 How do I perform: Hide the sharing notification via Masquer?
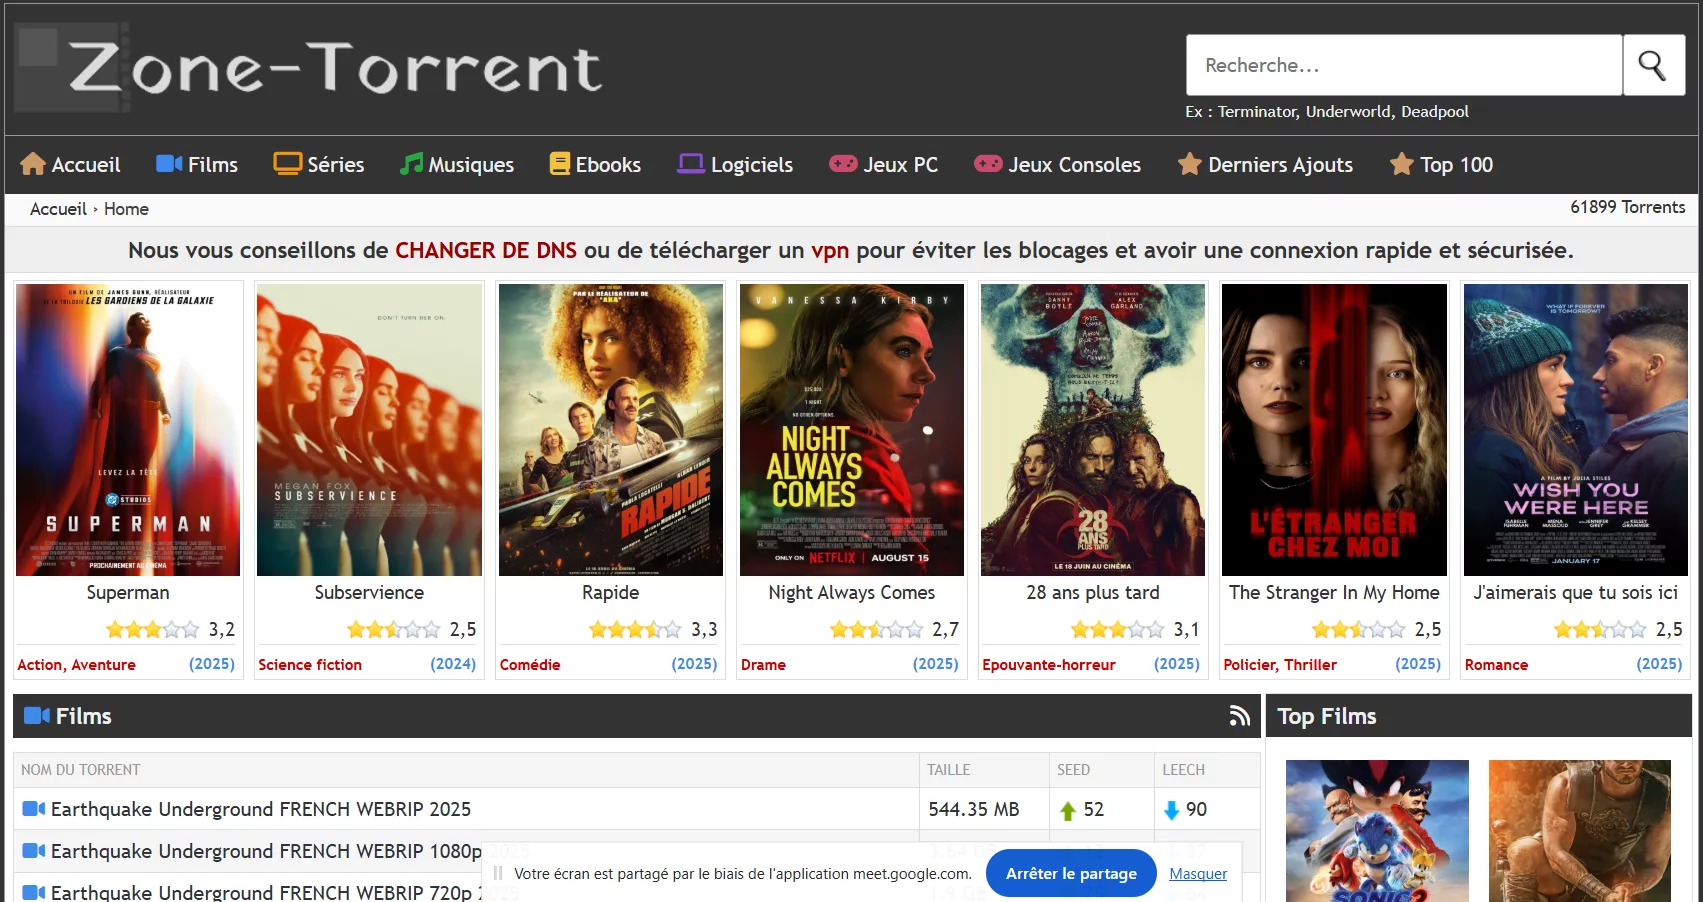(1197, 873)
